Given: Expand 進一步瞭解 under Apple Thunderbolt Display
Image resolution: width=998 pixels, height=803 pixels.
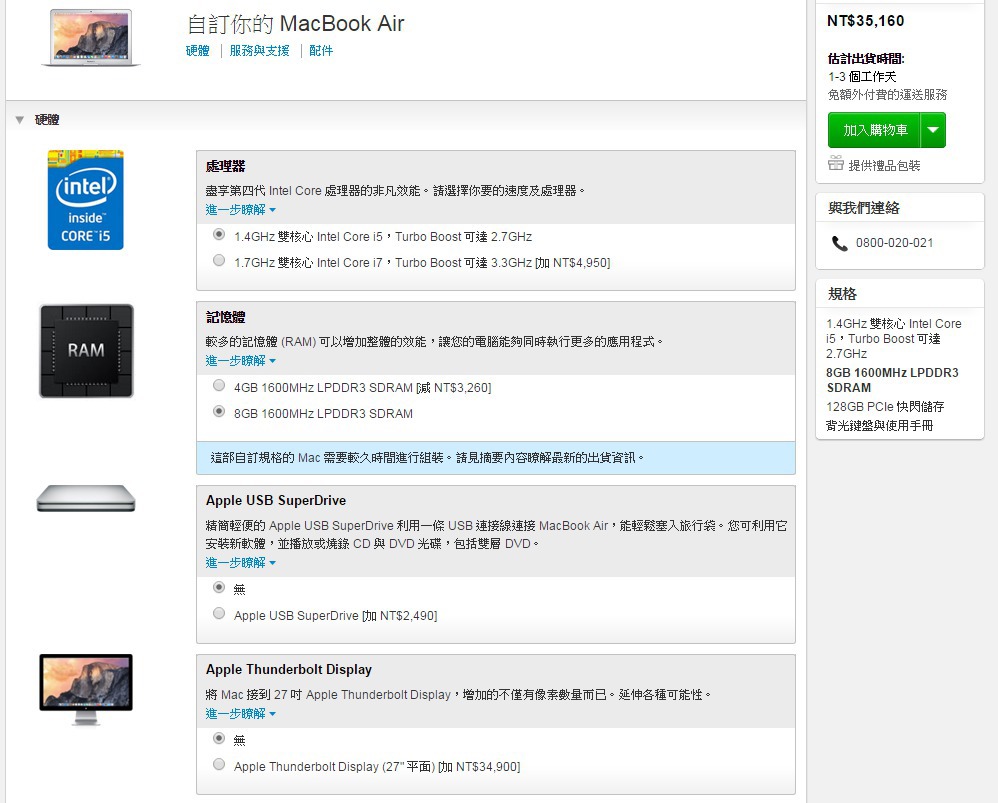Looking at the screenshot, I should [240, 714].
